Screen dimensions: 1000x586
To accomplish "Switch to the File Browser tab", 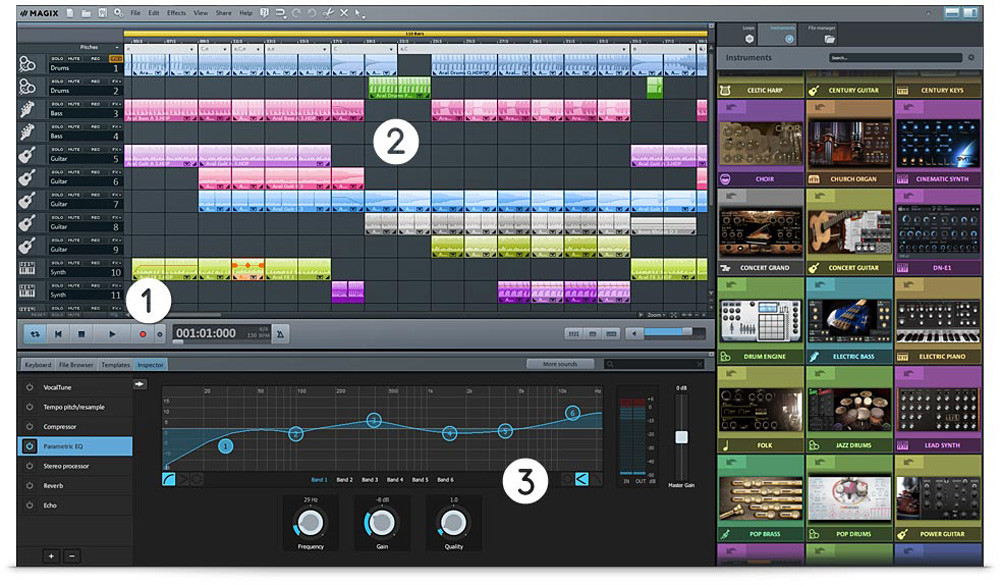I will (76, 365).
